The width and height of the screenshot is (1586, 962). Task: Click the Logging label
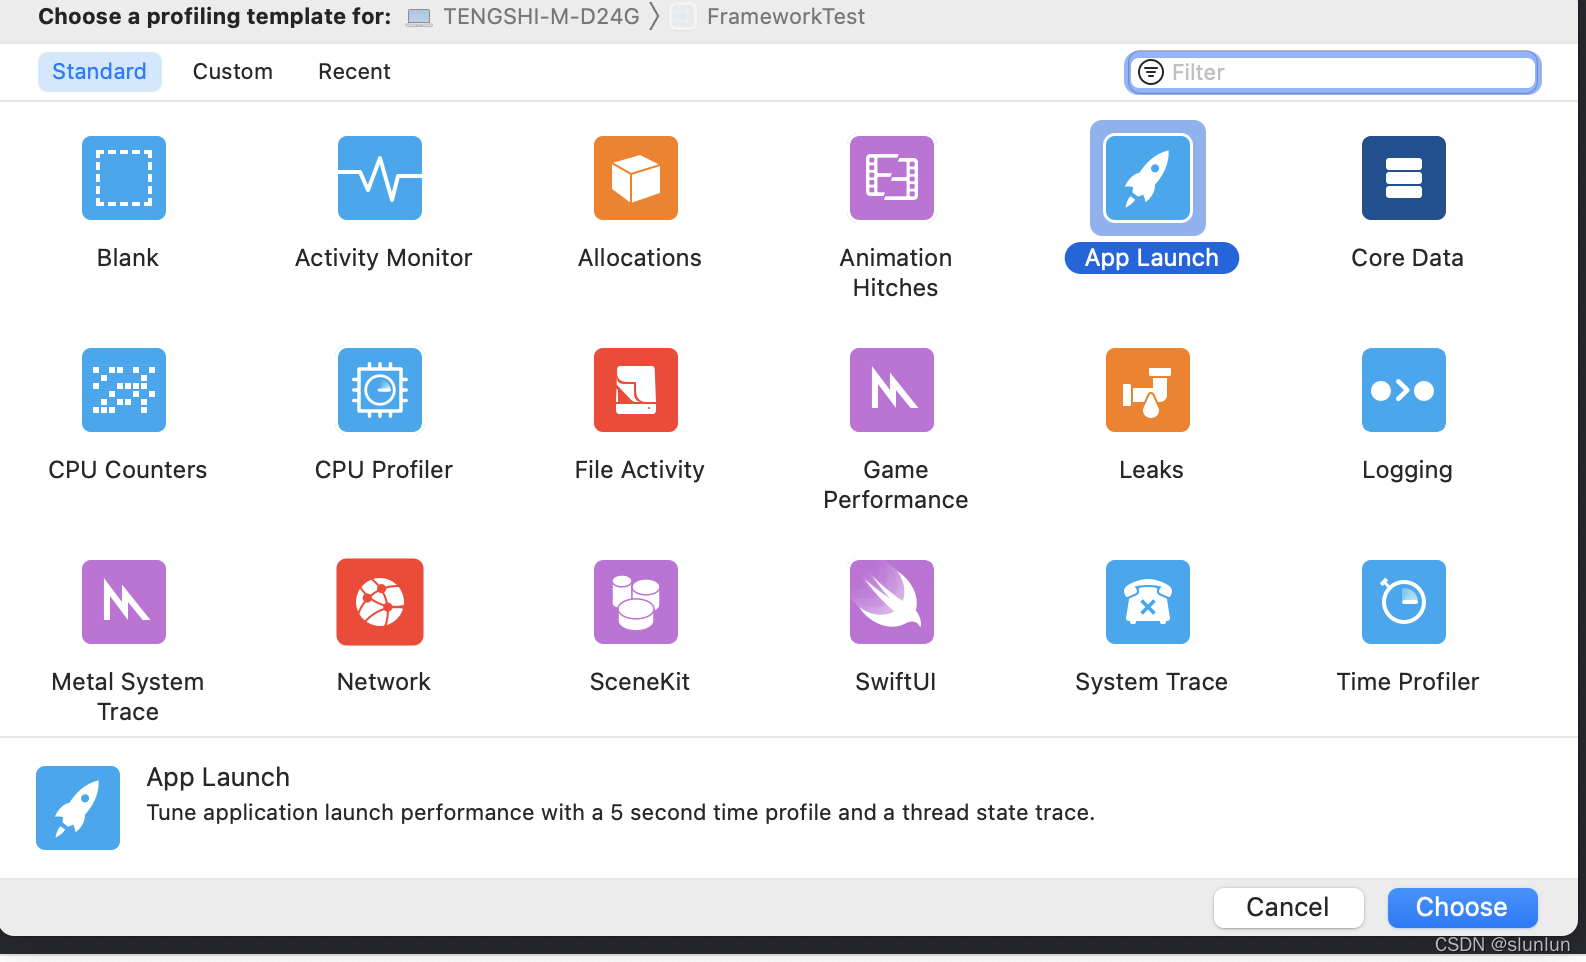pos(1407,470)
